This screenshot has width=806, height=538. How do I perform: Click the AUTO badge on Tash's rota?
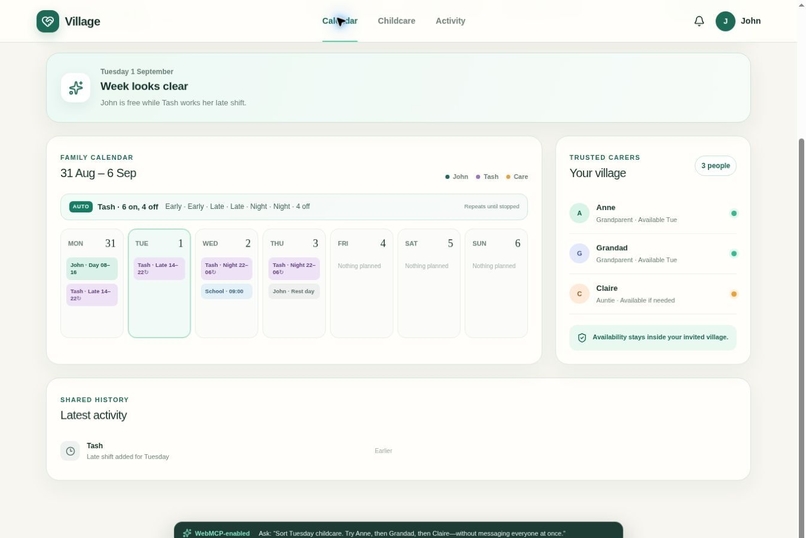pyautogui.click(x=81, y=207)
